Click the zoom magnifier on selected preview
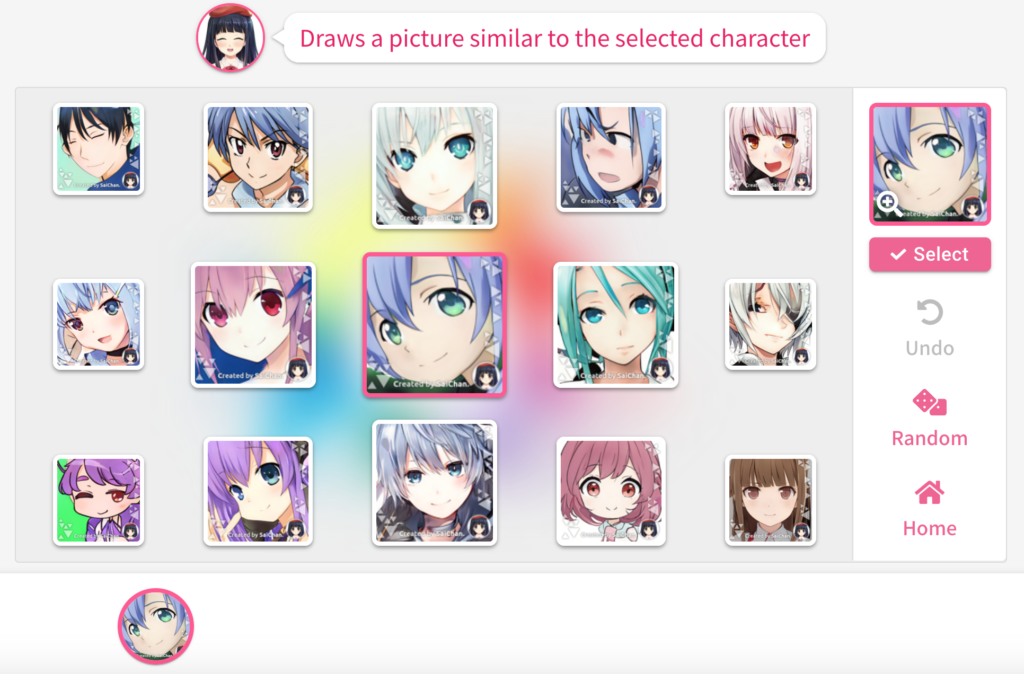This screenshot has width=1024, height=674. tap(888, 202)
